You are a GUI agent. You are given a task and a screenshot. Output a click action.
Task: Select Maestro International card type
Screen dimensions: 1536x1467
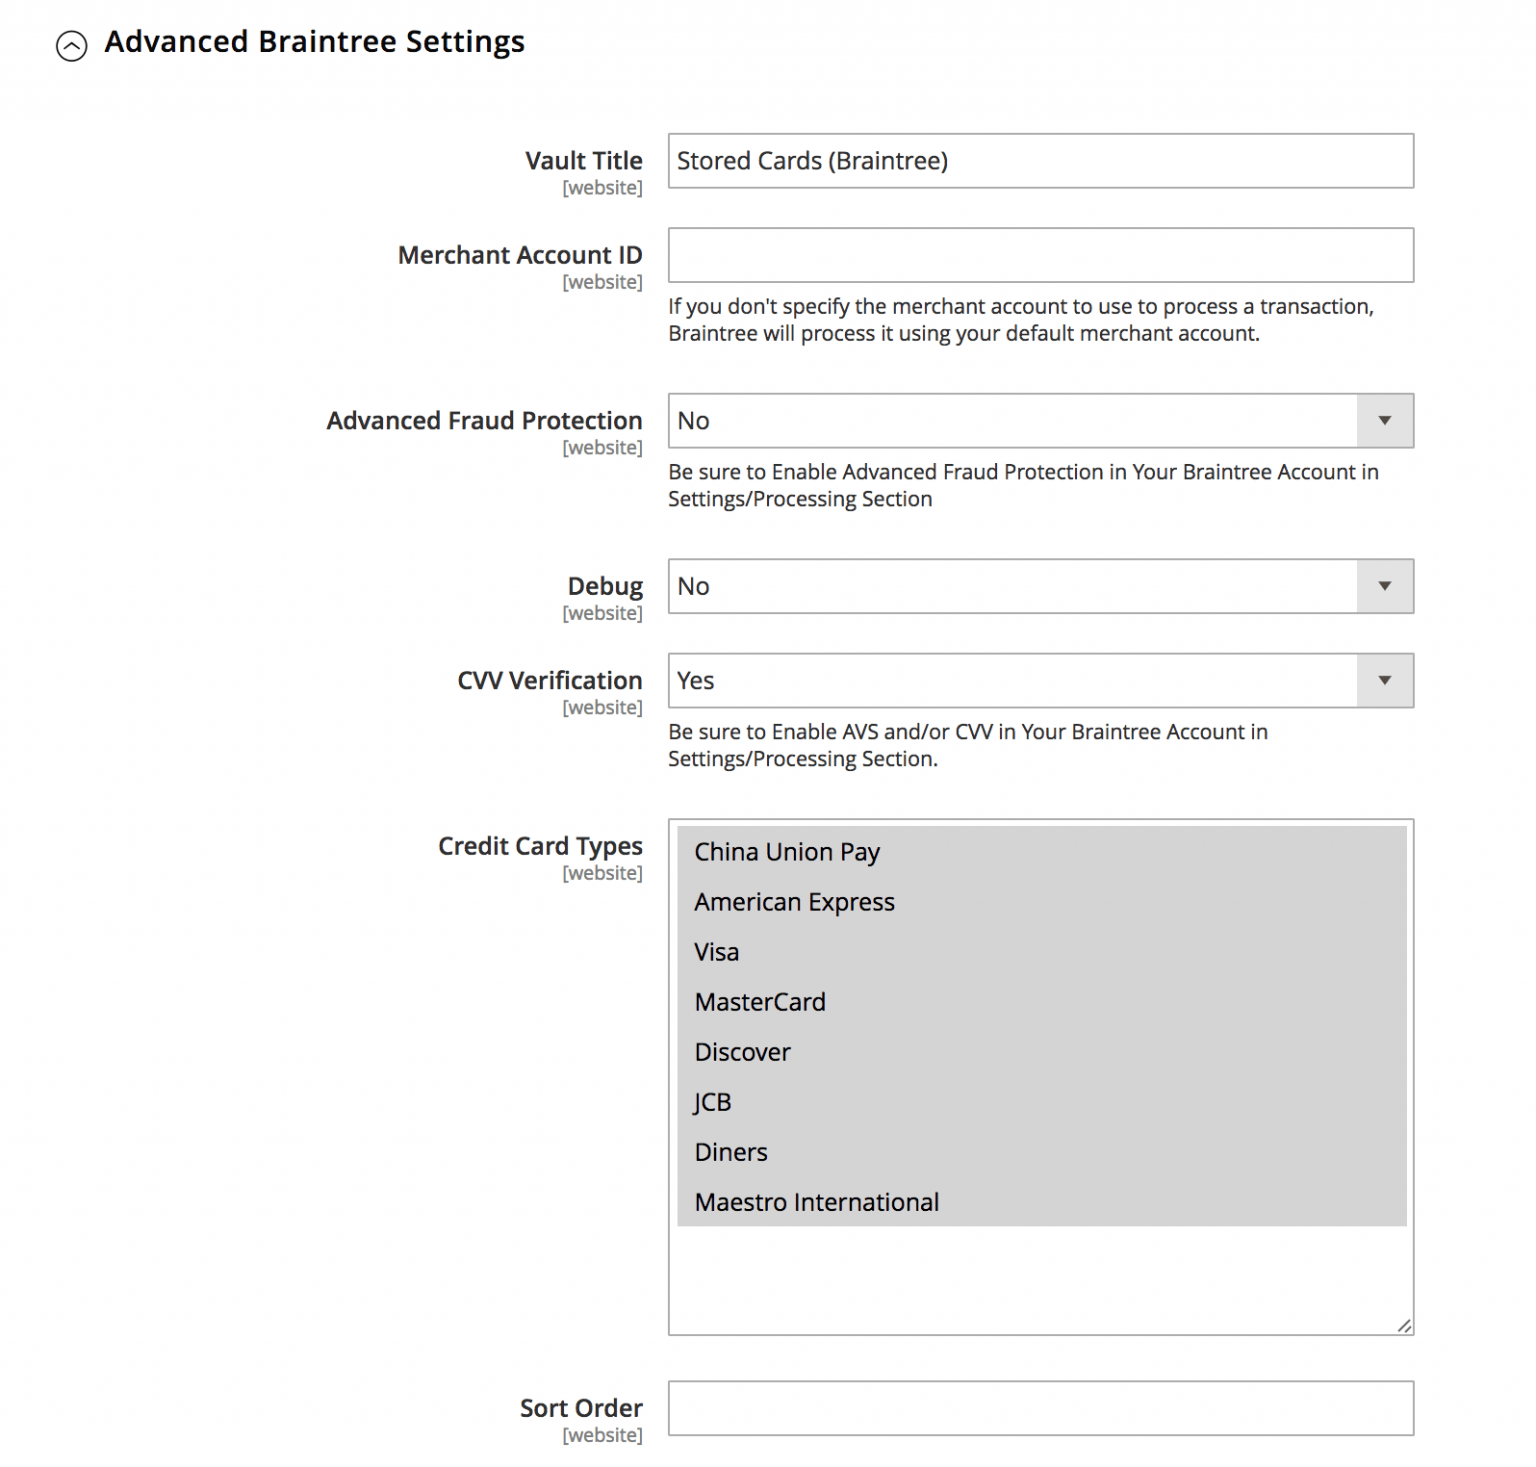[816, 1202]
